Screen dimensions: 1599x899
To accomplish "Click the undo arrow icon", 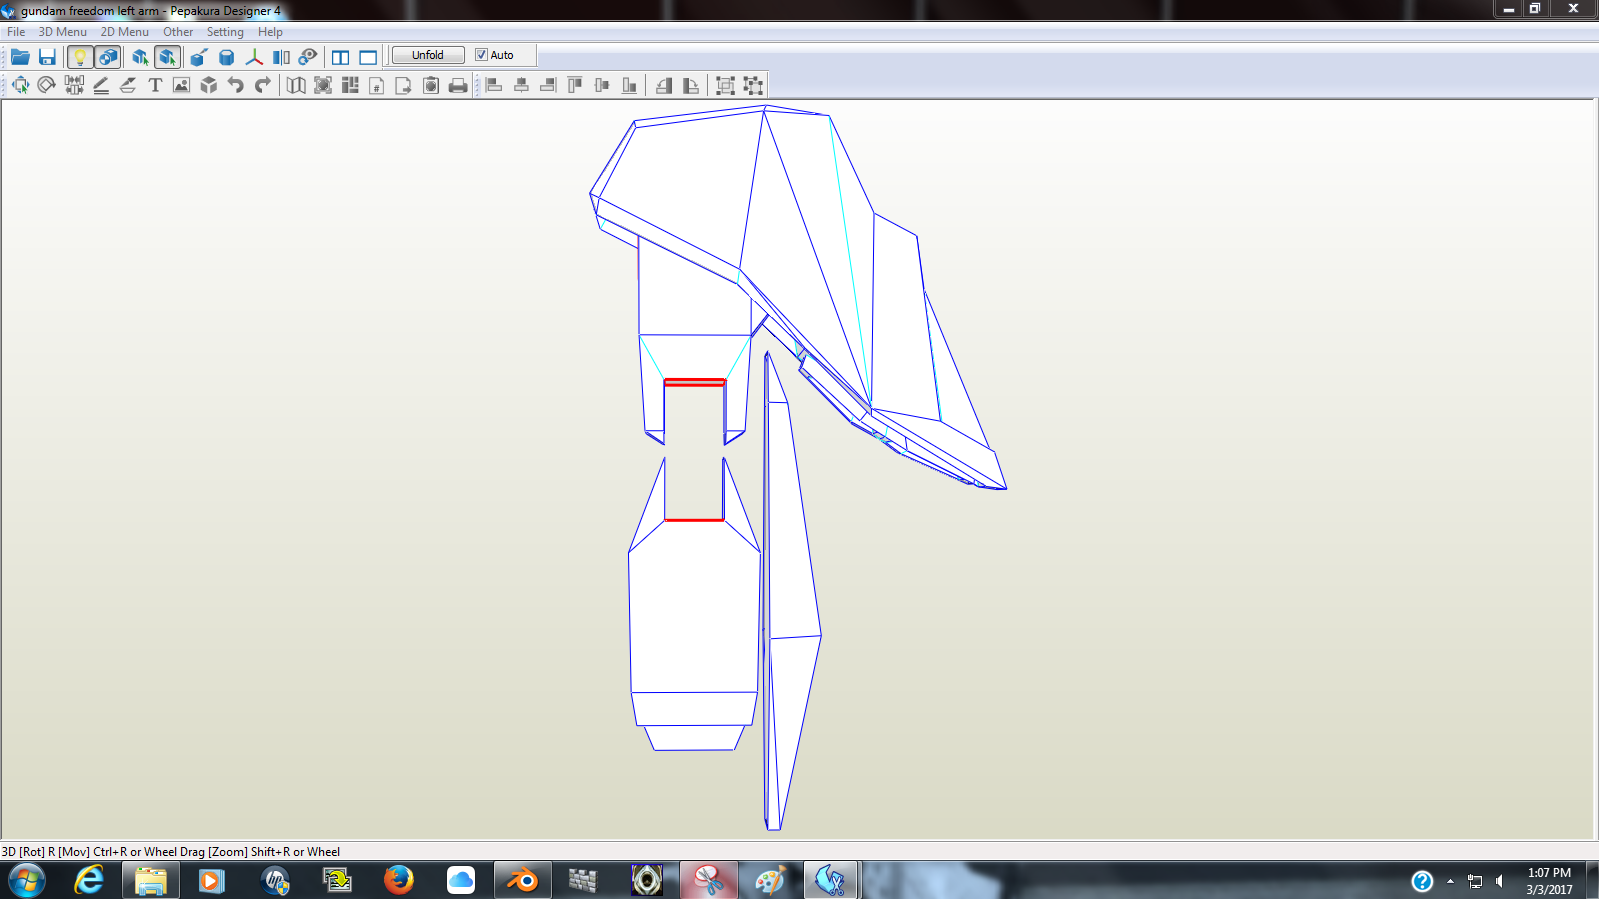I will (x=236, y=85).
